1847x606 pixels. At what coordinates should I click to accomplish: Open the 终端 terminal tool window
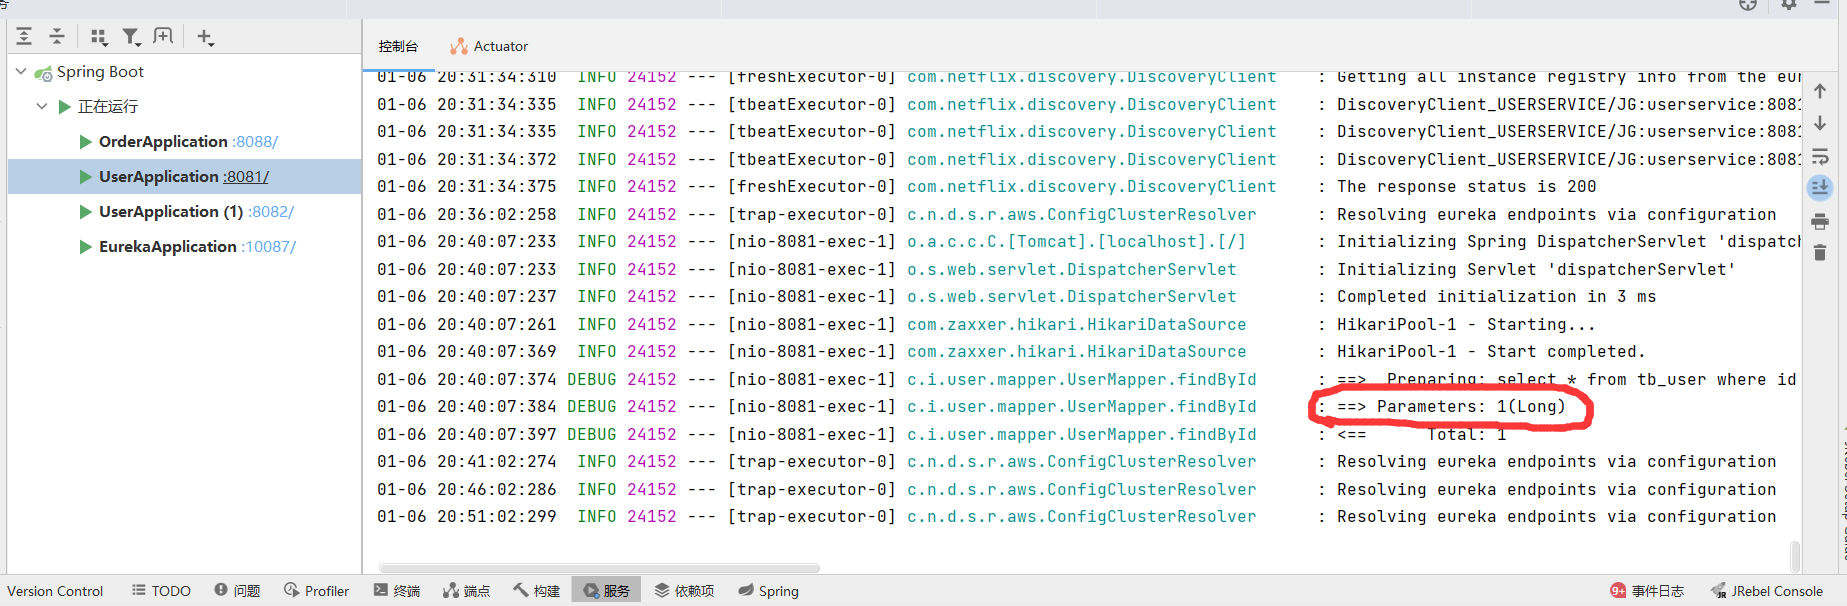[x=397, y=591]
